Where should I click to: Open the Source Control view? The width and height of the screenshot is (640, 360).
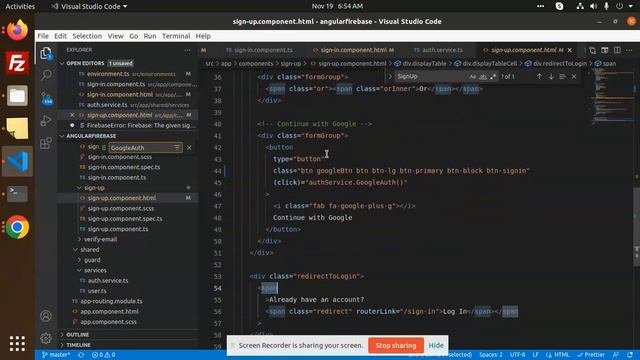tap(46, 98)
